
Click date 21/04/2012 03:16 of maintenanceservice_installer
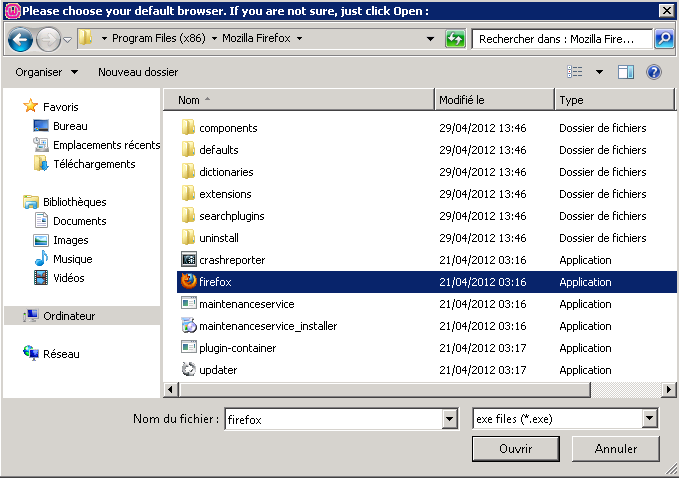(x=483, y=326)
